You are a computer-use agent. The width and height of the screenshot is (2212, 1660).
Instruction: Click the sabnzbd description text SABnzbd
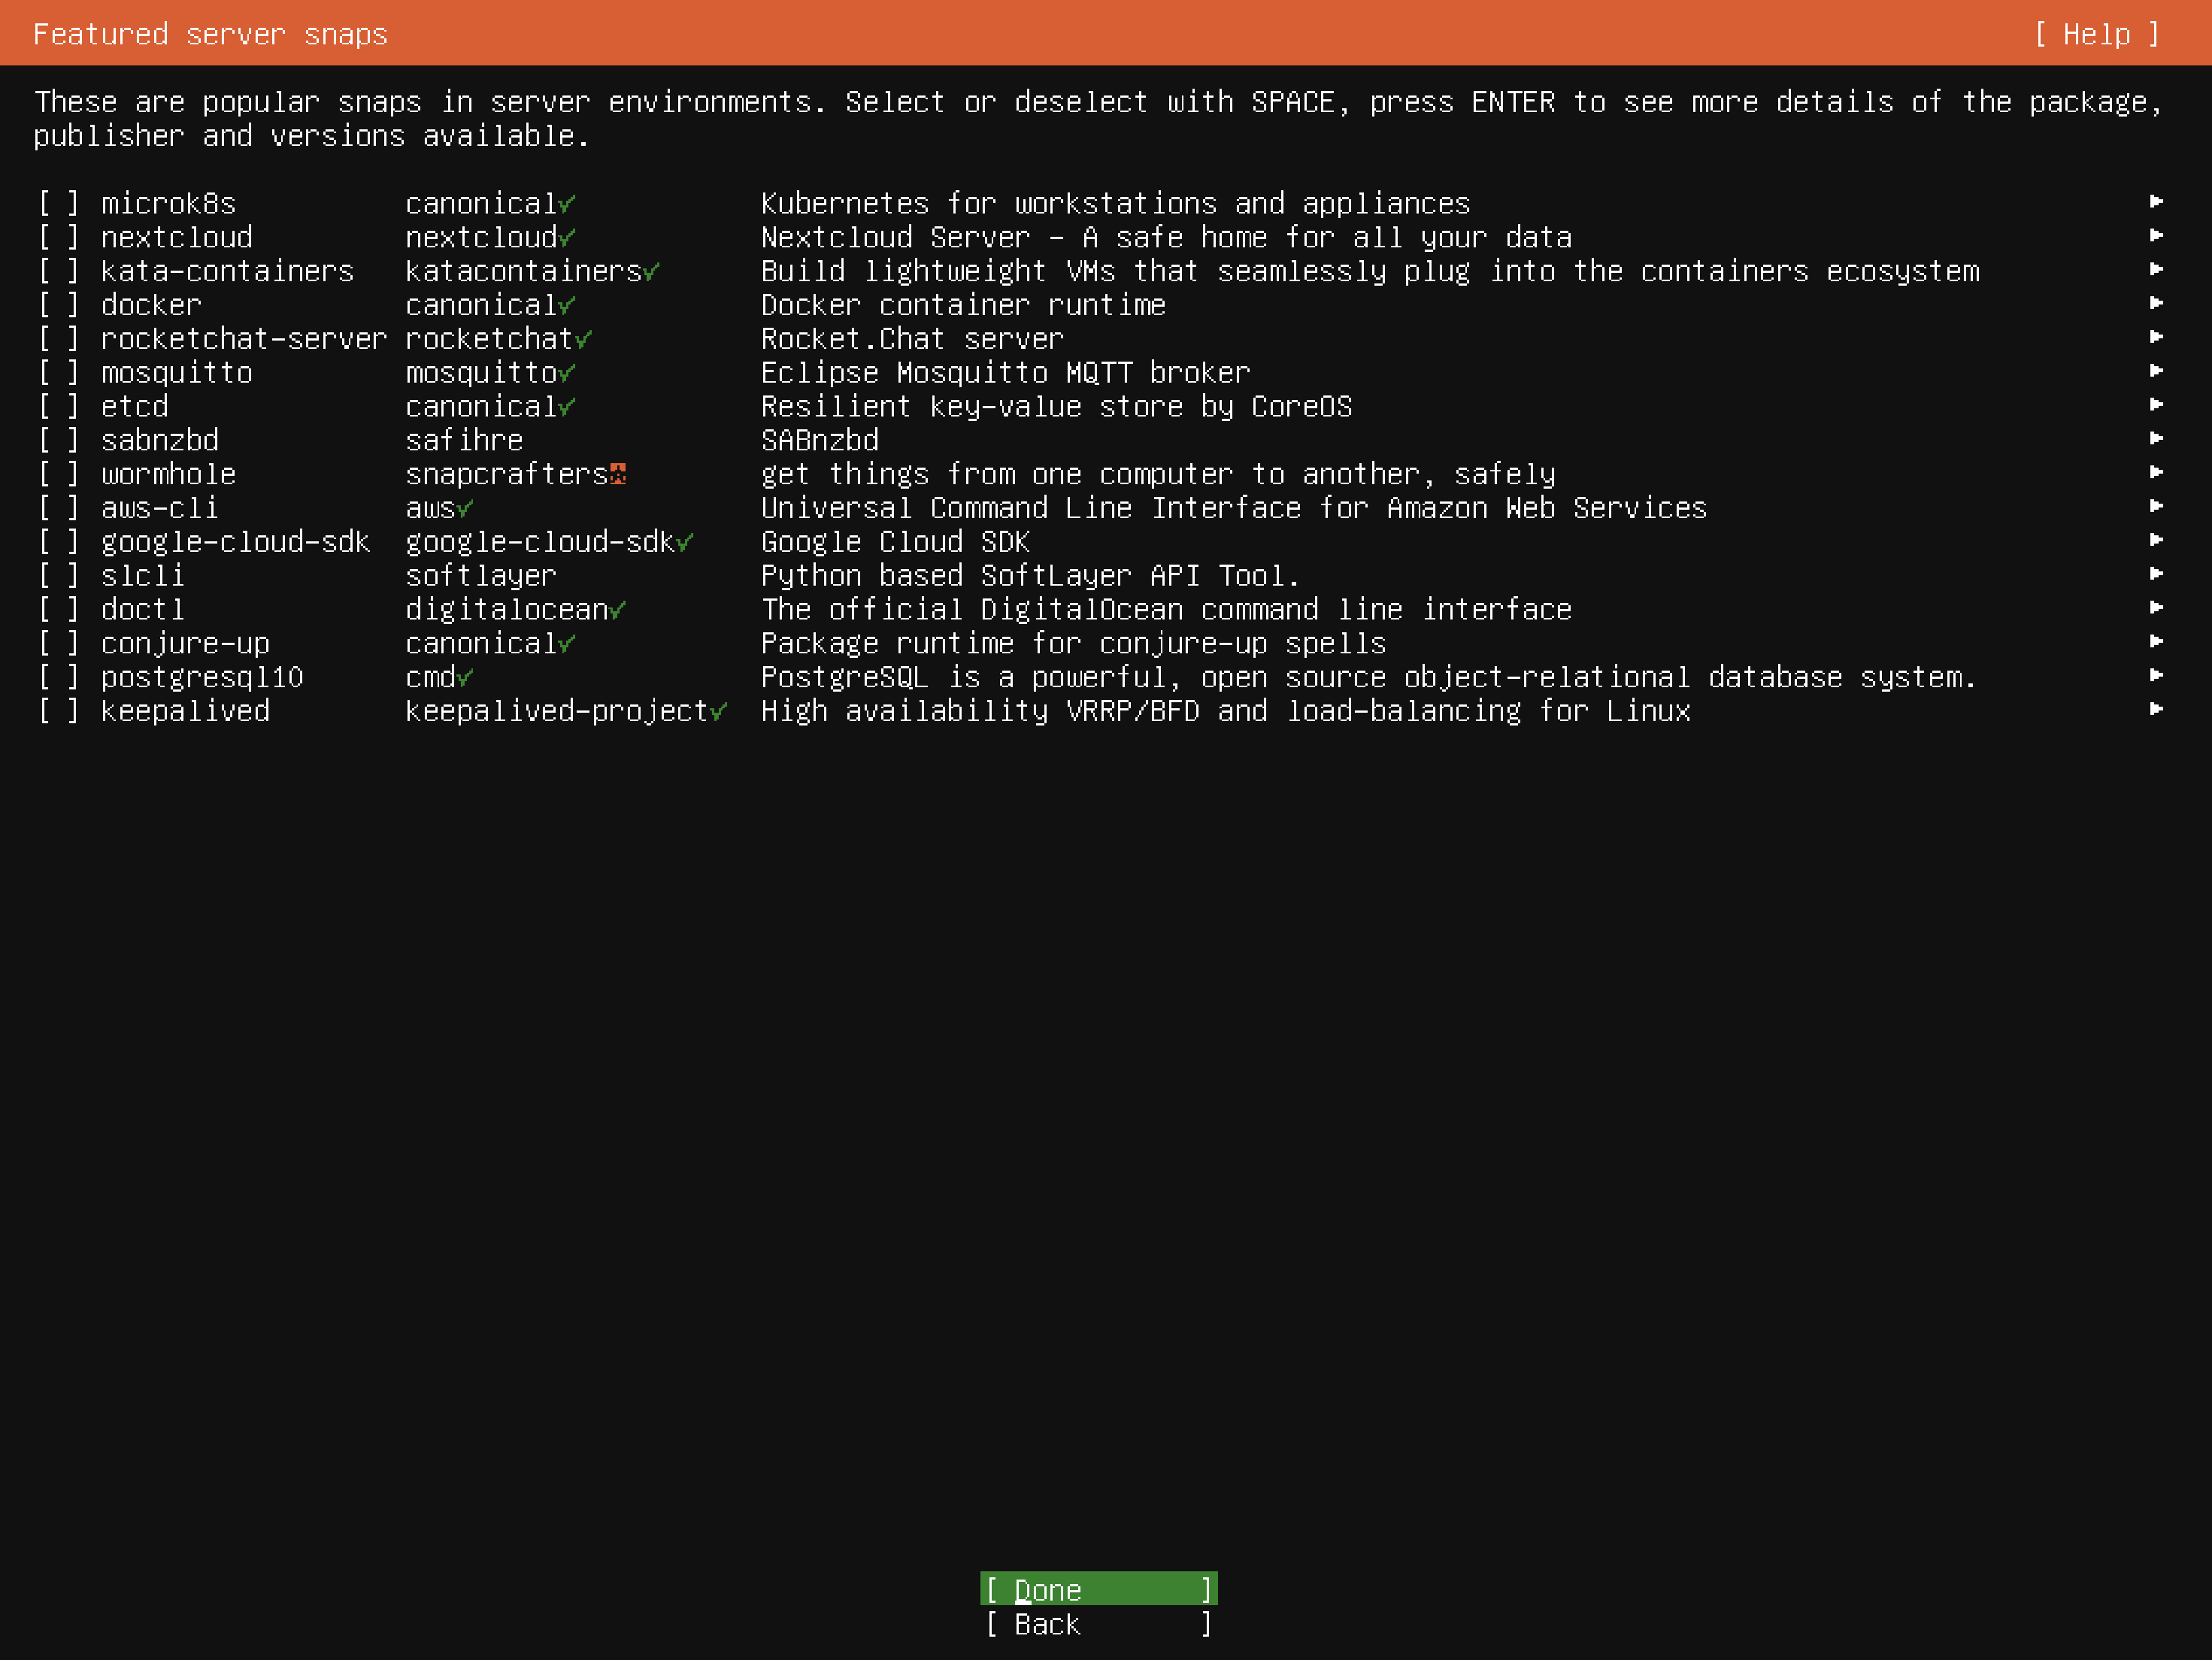(819, 441)
